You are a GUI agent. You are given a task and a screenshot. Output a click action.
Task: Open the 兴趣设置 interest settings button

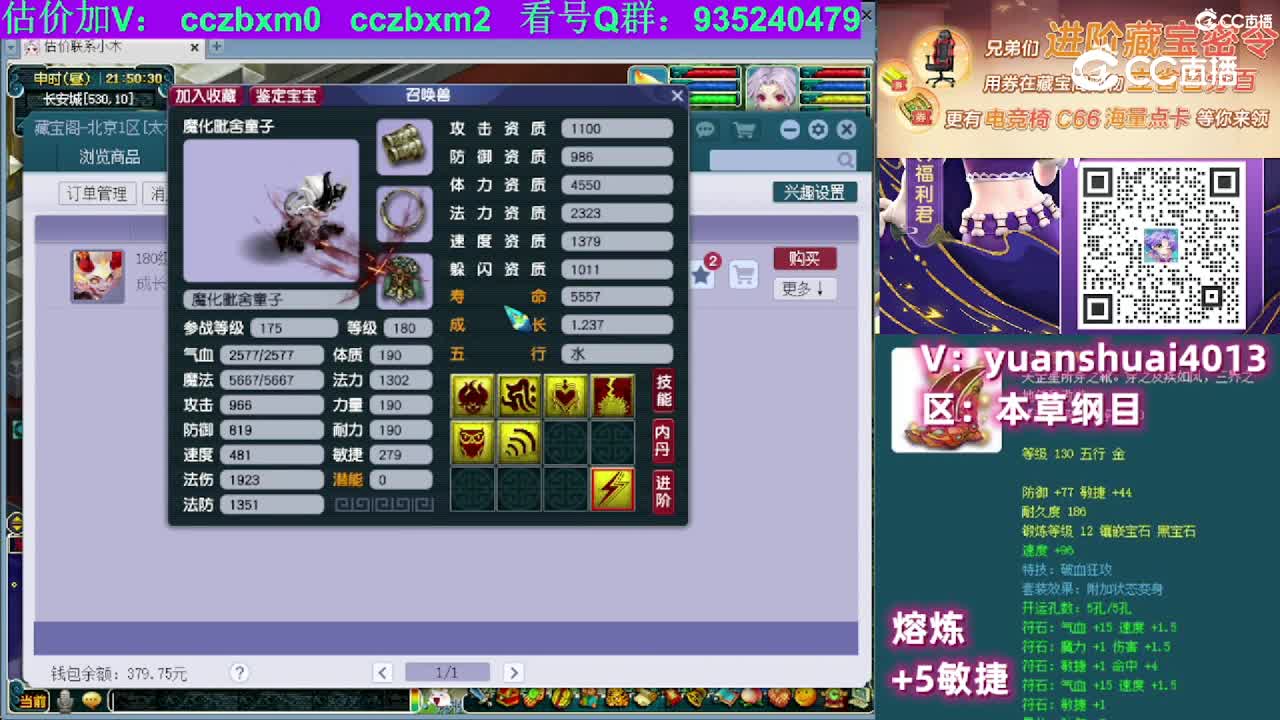814,192
